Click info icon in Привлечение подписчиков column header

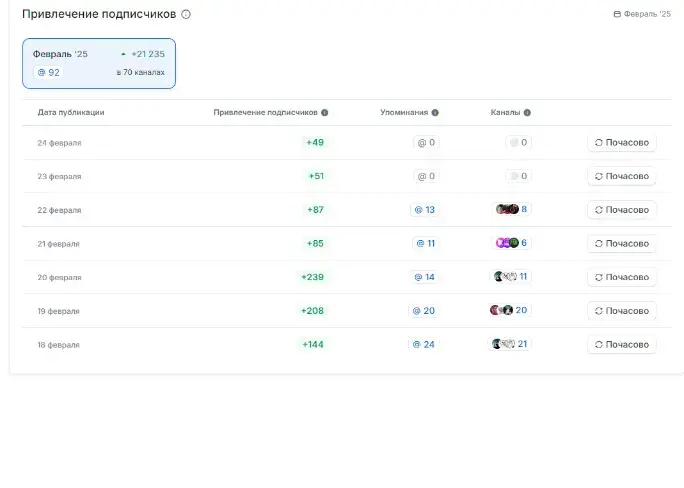click(x=325, y=113)
